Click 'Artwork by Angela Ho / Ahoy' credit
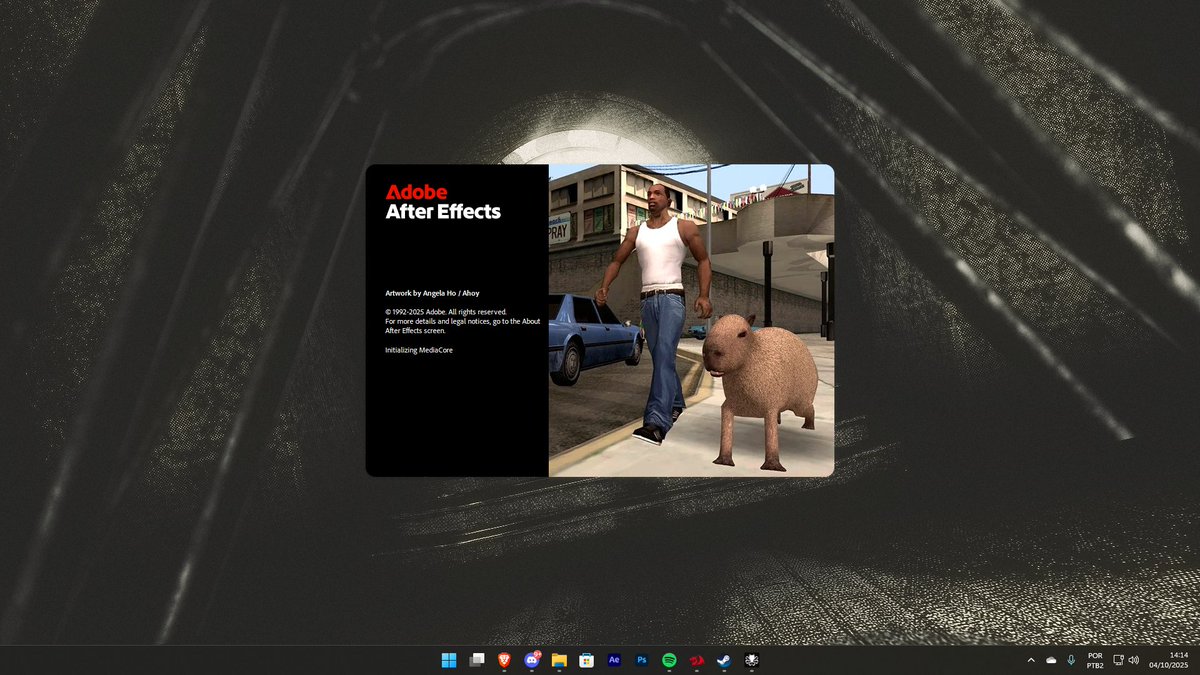 coord(432,293)
